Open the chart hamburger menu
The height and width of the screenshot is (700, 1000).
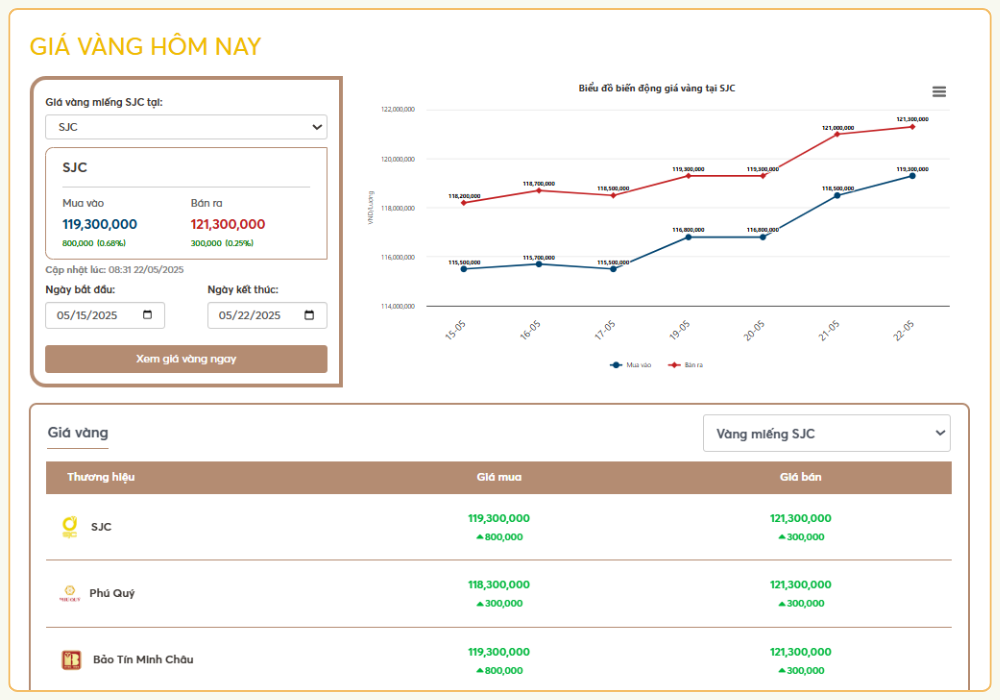[x=939, y=92]
